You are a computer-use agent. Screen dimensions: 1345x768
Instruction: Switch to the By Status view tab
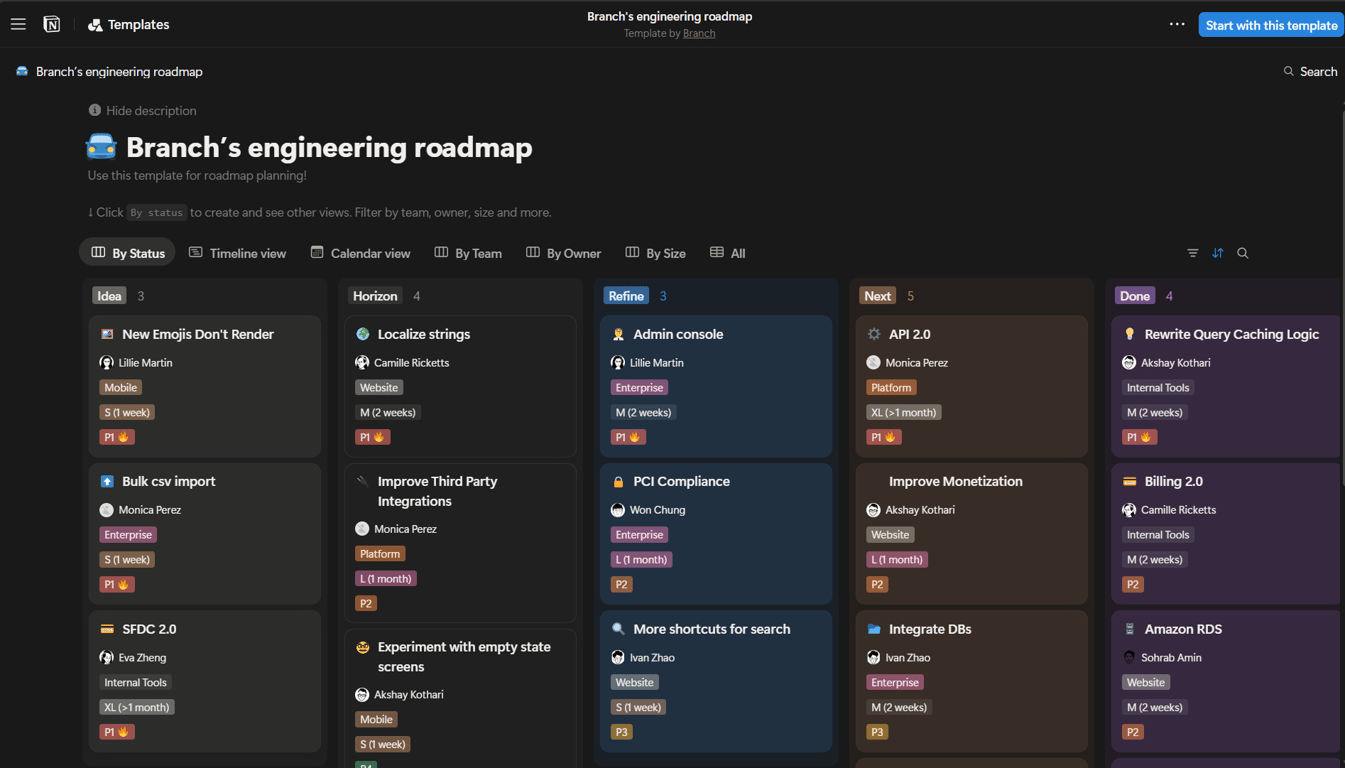(128, 253)
